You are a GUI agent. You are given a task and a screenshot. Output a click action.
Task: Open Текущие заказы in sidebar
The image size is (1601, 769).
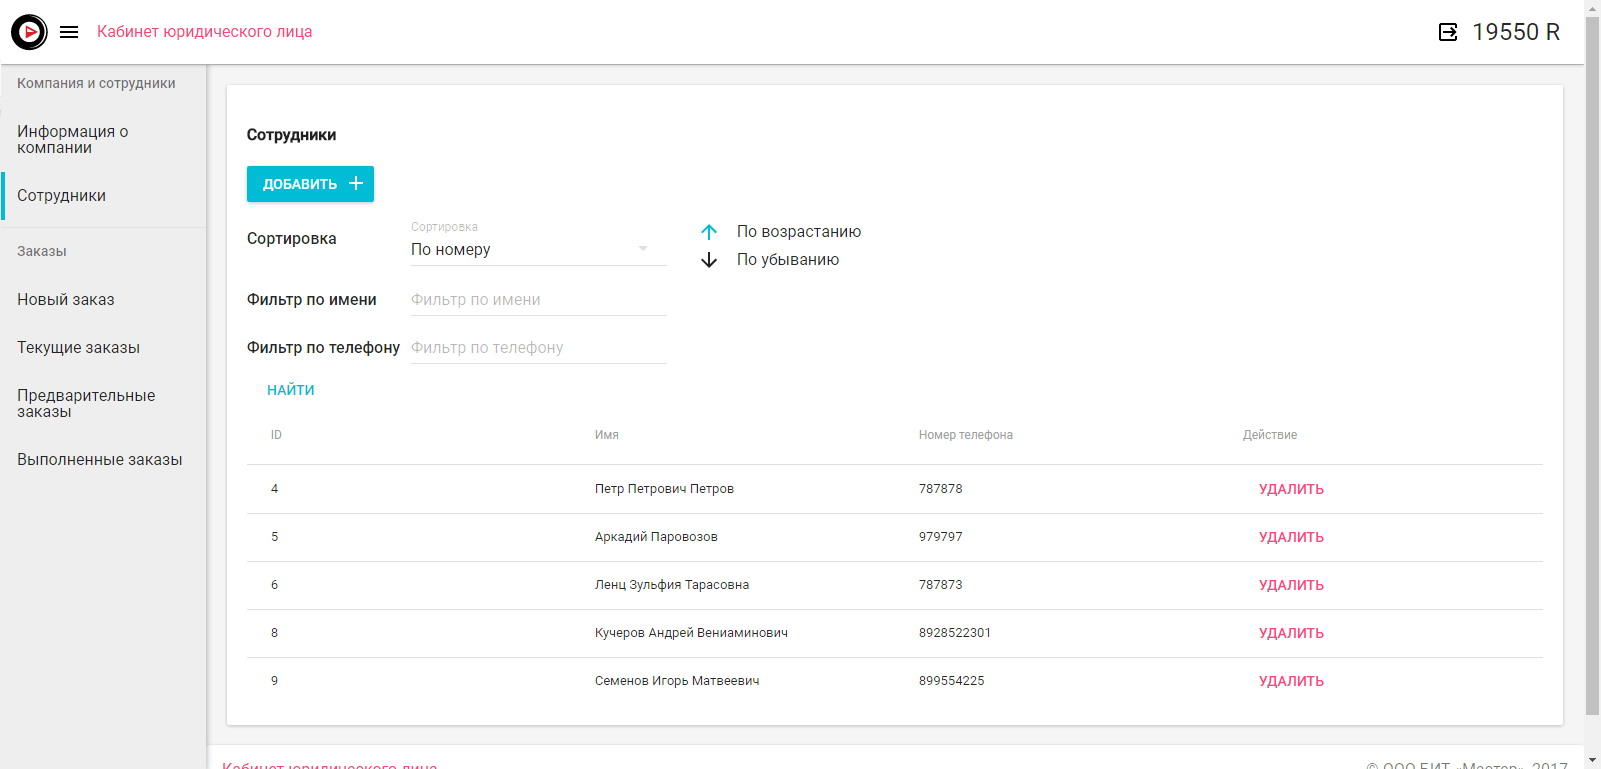pyautogui.click(x=78, y=348)
